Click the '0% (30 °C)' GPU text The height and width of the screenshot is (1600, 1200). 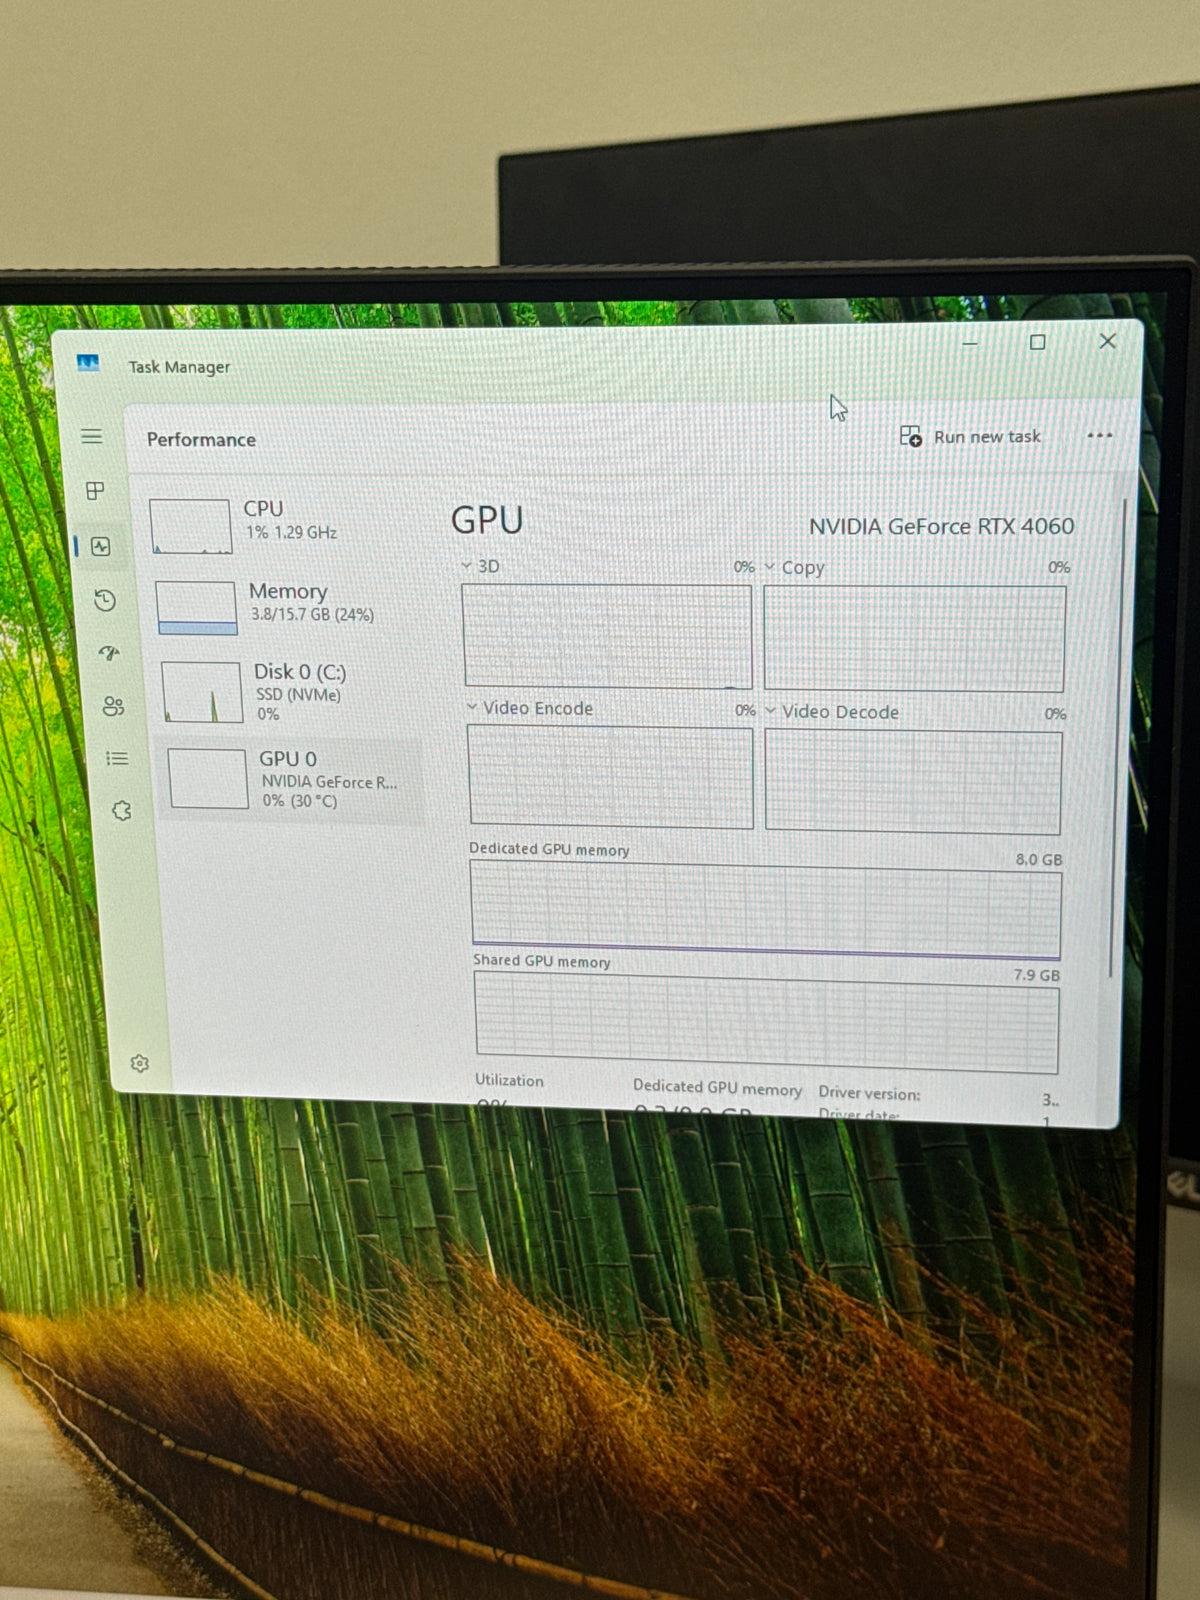(300, 801)
